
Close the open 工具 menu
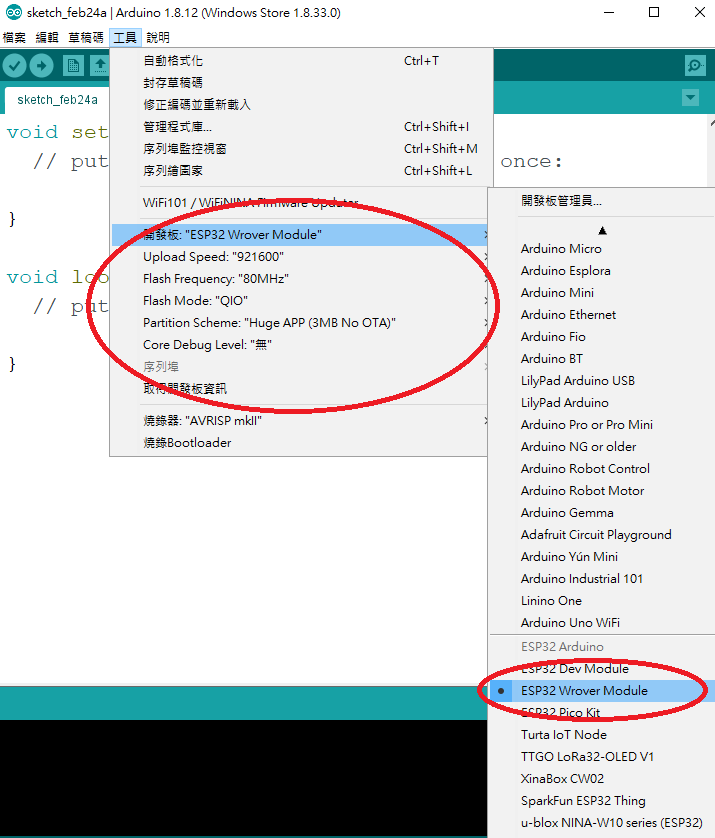[x=125, y=37]
